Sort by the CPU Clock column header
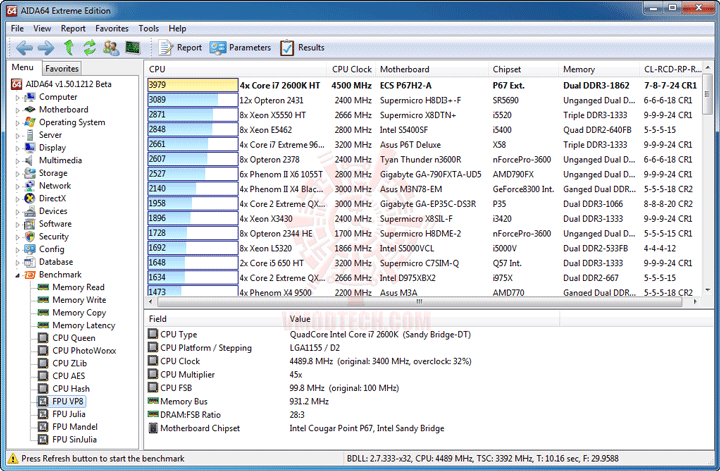 click(351, 69)
